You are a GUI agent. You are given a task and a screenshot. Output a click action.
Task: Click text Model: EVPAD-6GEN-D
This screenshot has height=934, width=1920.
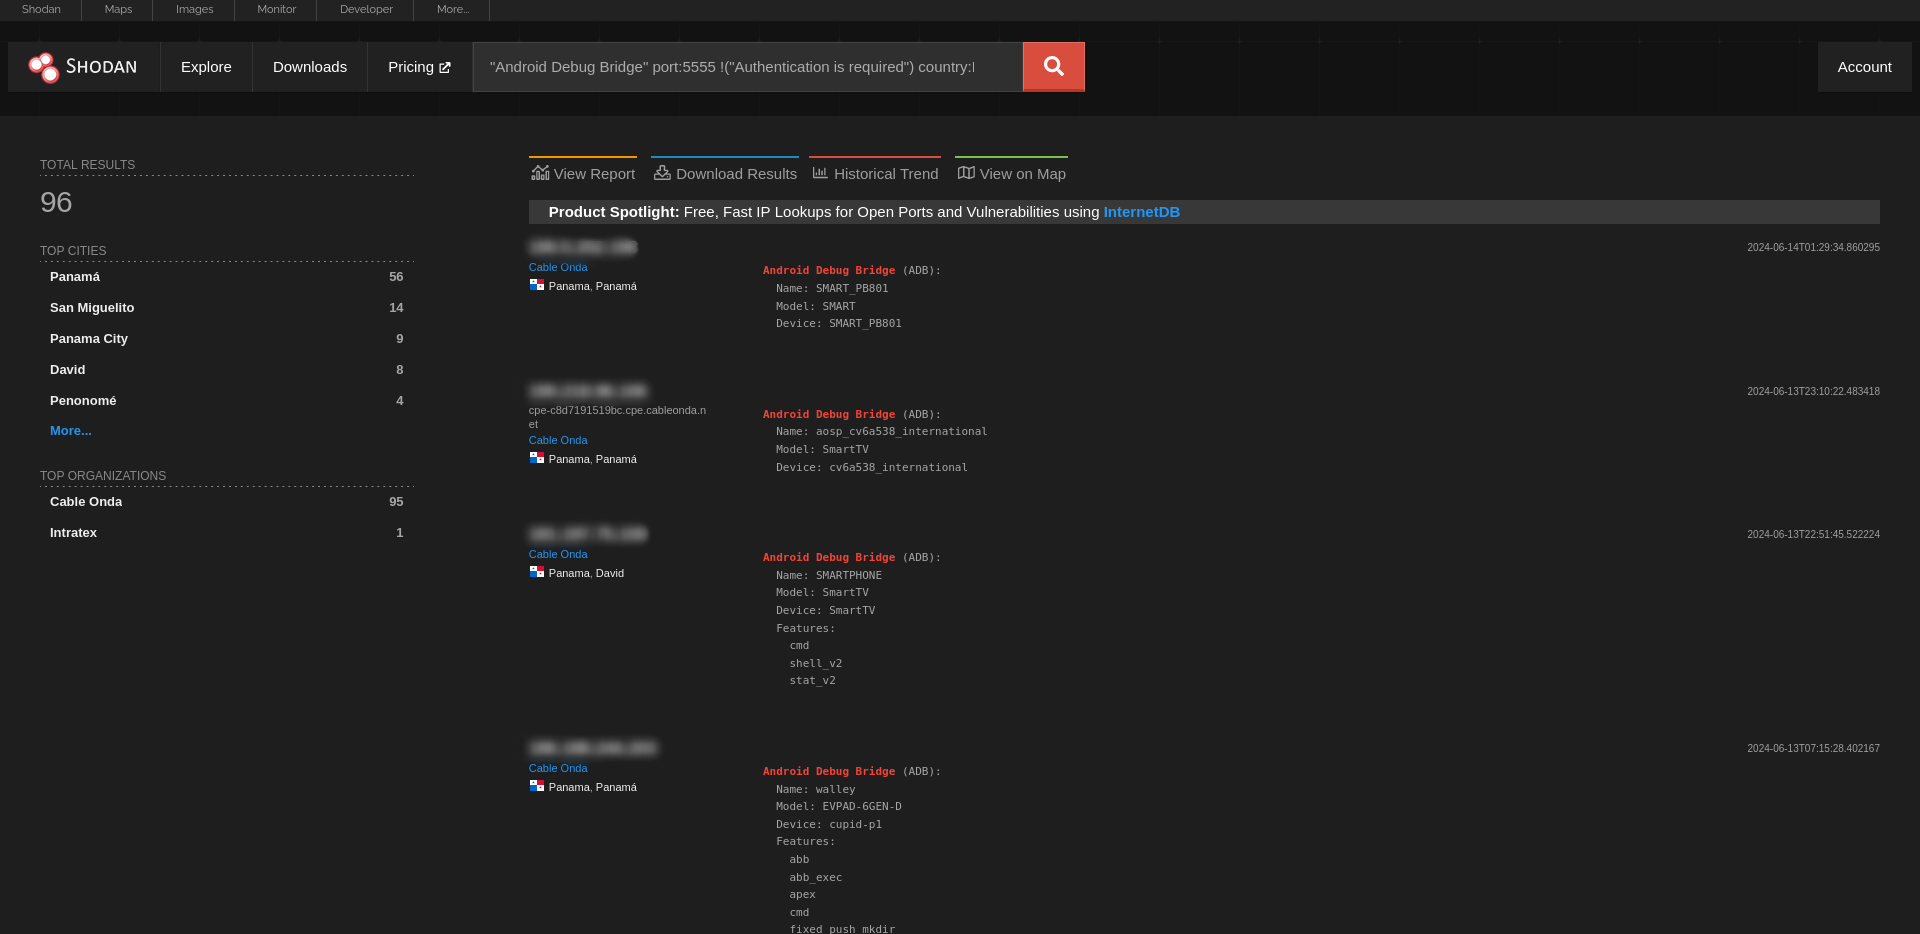[839, 807]
